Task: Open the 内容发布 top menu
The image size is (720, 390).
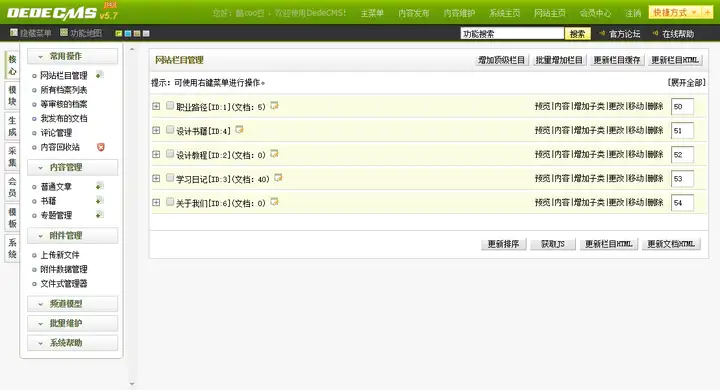Action: [x=414, y=13]
